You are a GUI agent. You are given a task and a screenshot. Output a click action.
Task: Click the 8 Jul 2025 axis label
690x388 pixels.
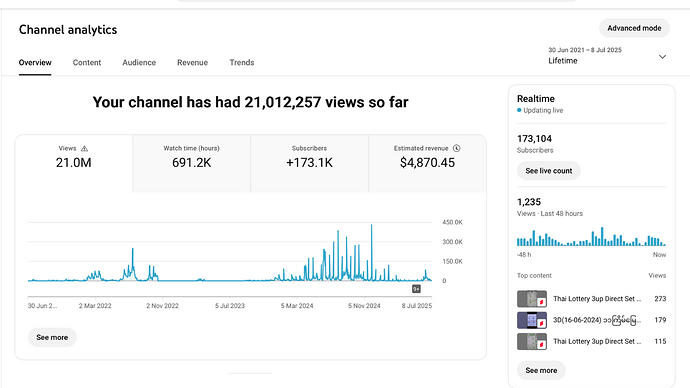417,306
